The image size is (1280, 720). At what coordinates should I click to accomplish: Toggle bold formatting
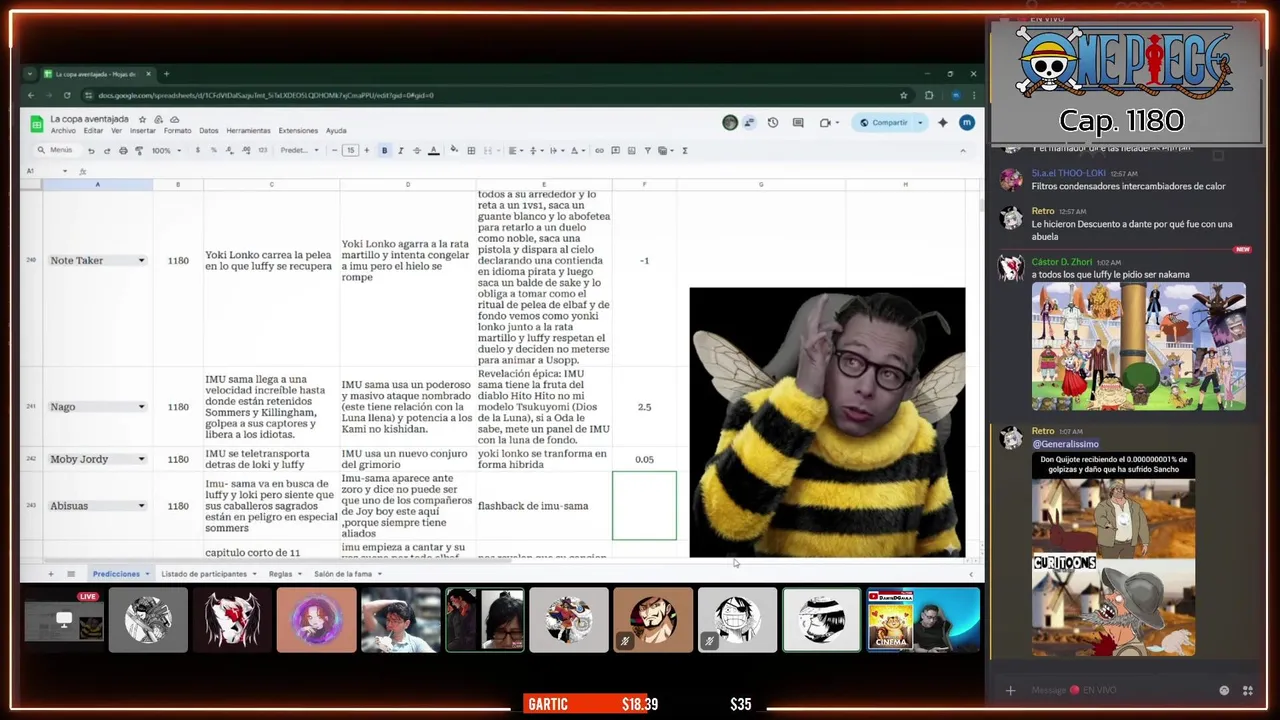pos(384,150)
